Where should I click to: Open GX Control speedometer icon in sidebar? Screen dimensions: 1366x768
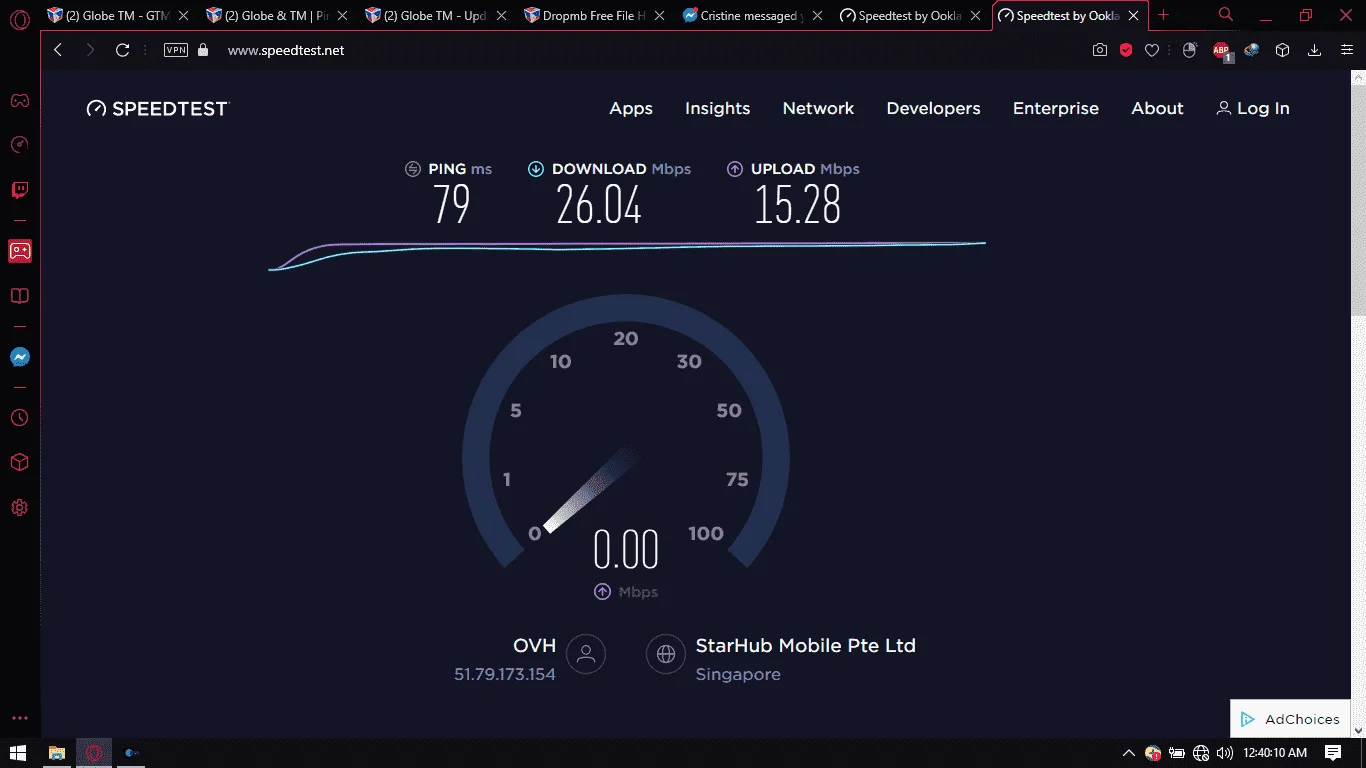point(19,145)
